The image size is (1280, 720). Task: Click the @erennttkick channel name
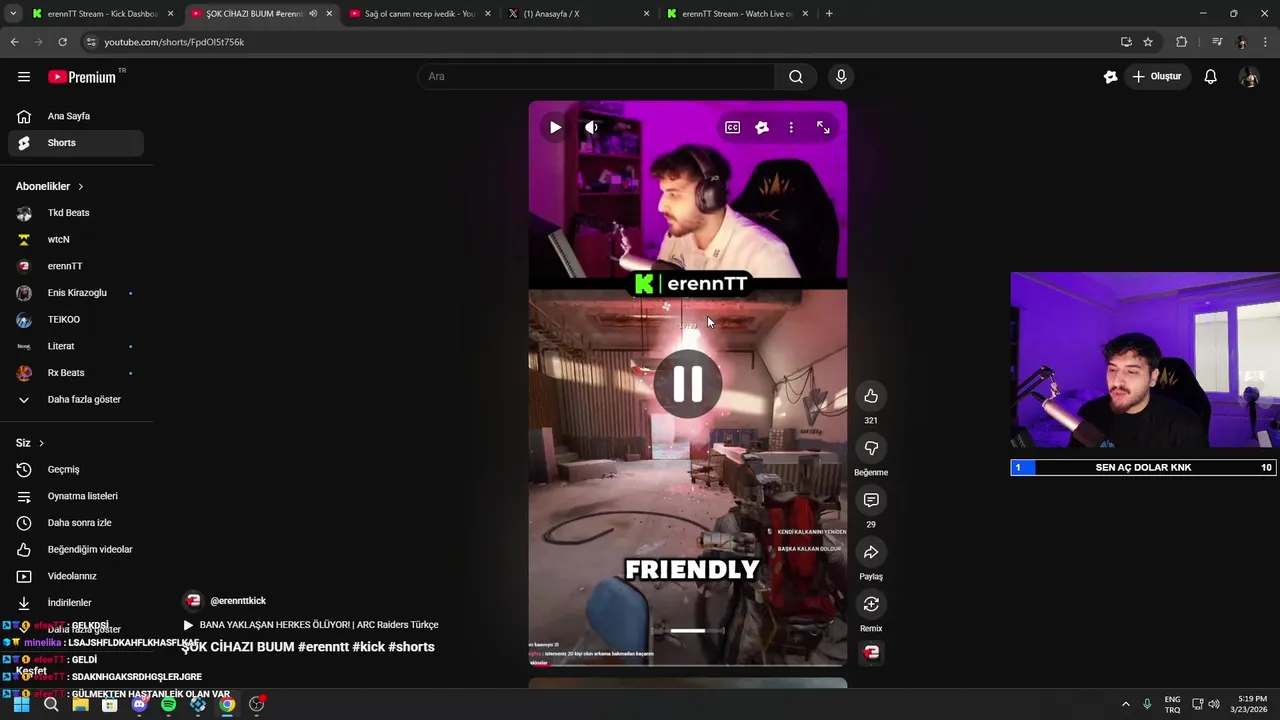pyautogui.click(x=238, y=601)
